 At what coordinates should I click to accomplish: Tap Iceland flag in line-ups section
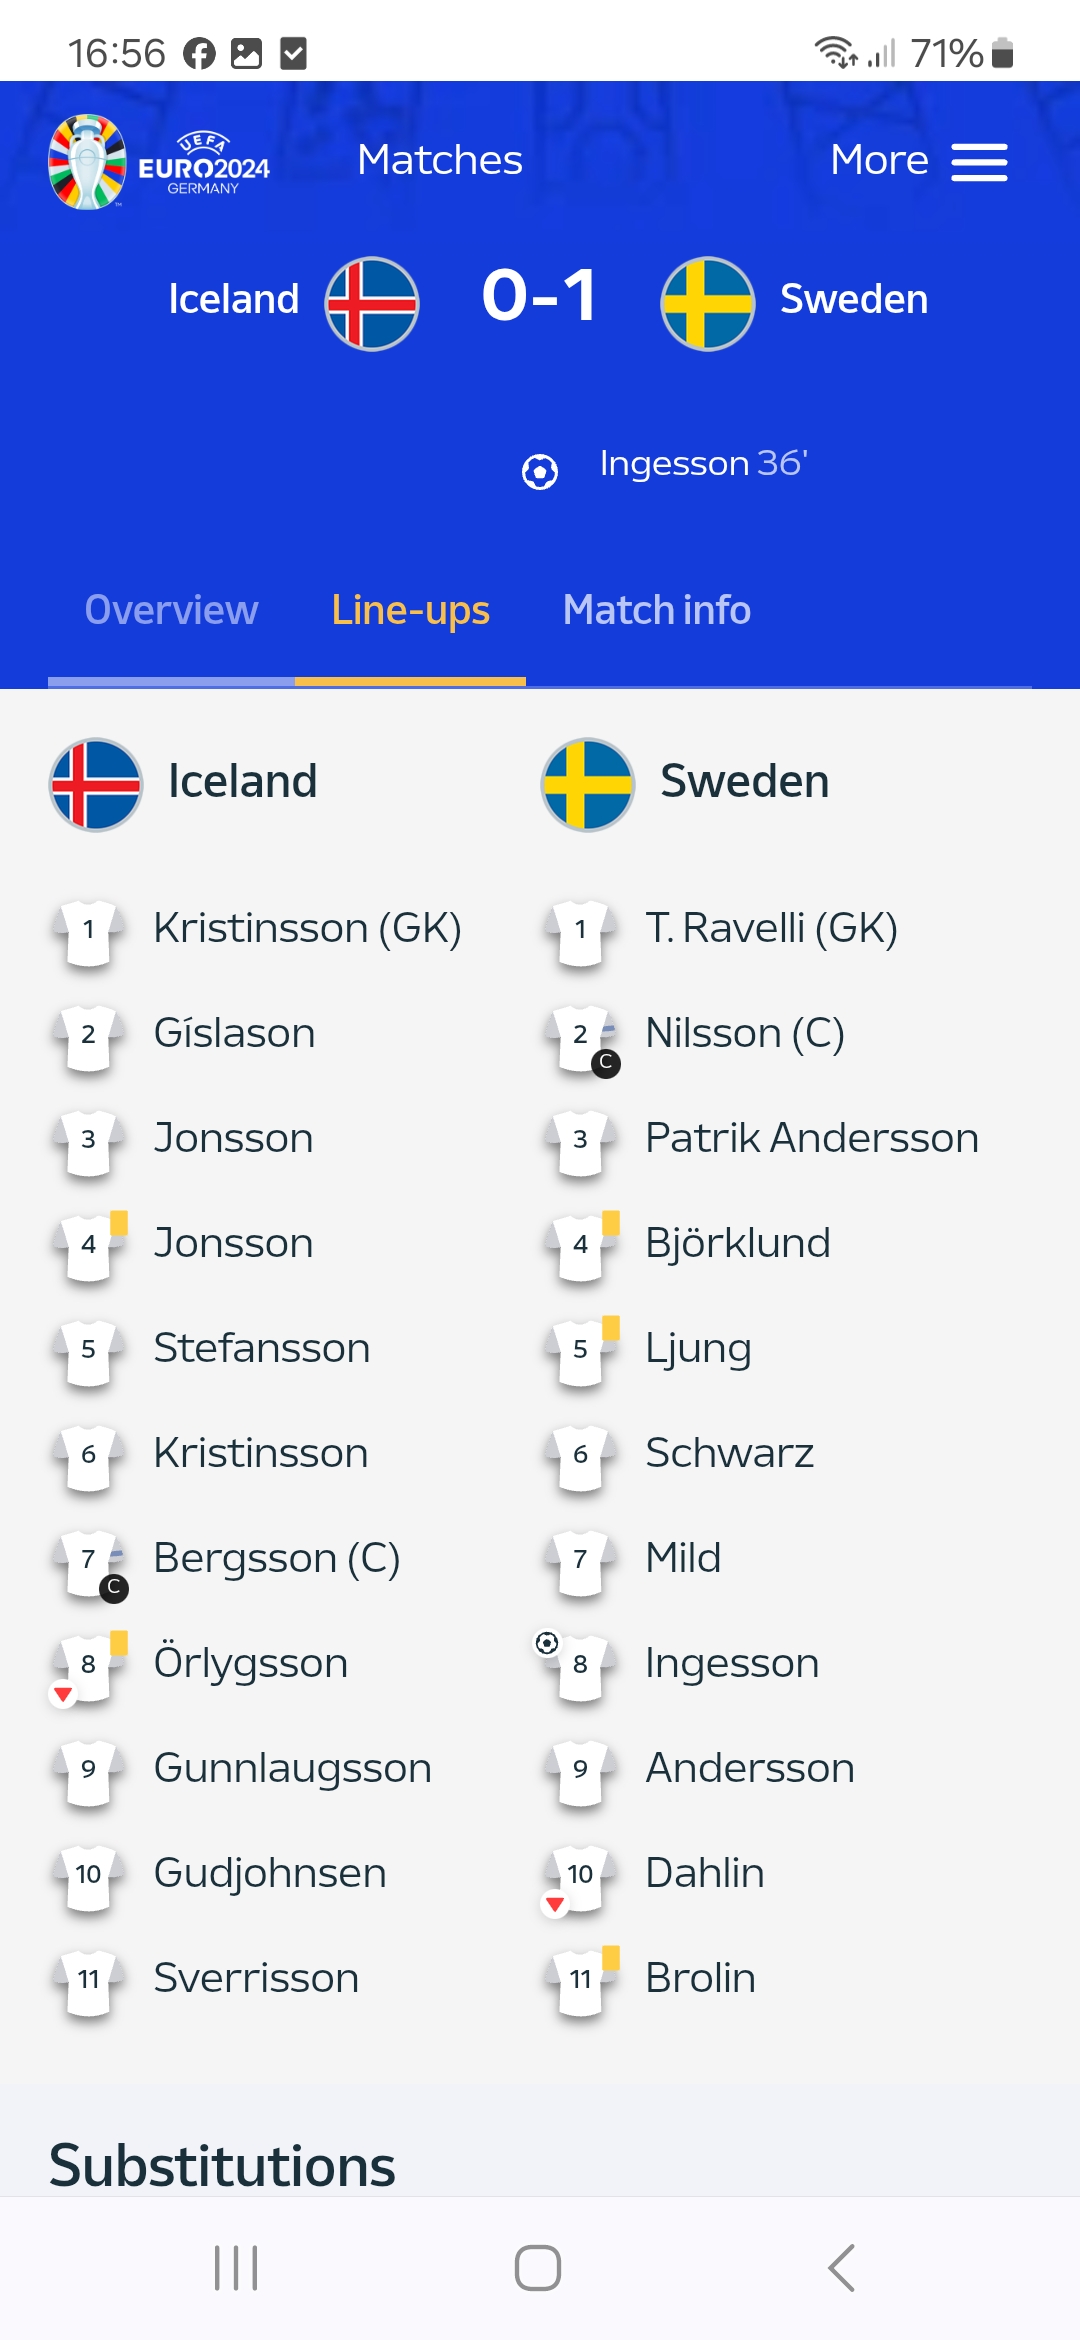(96, 785)
